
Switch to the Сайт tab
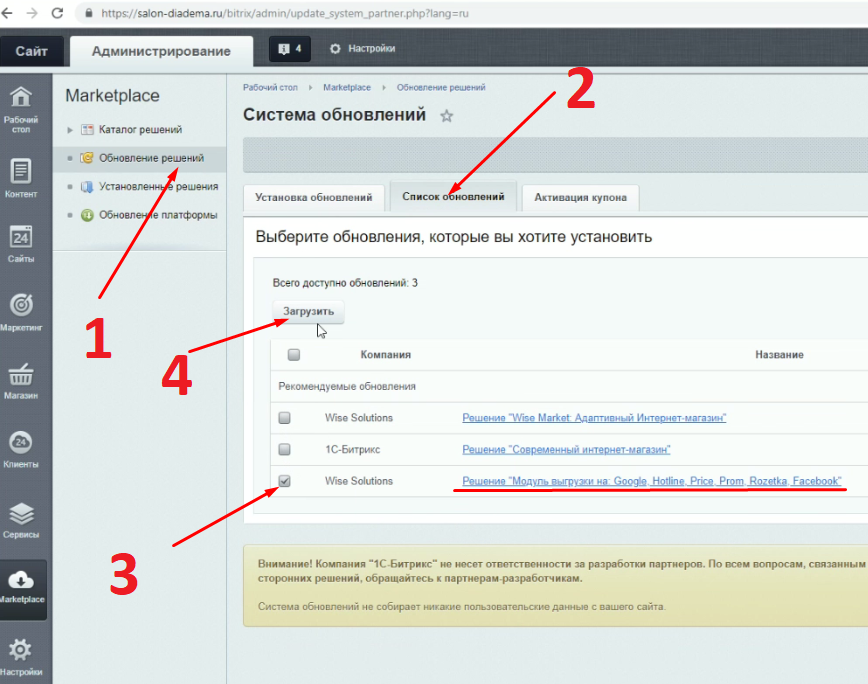32,51
